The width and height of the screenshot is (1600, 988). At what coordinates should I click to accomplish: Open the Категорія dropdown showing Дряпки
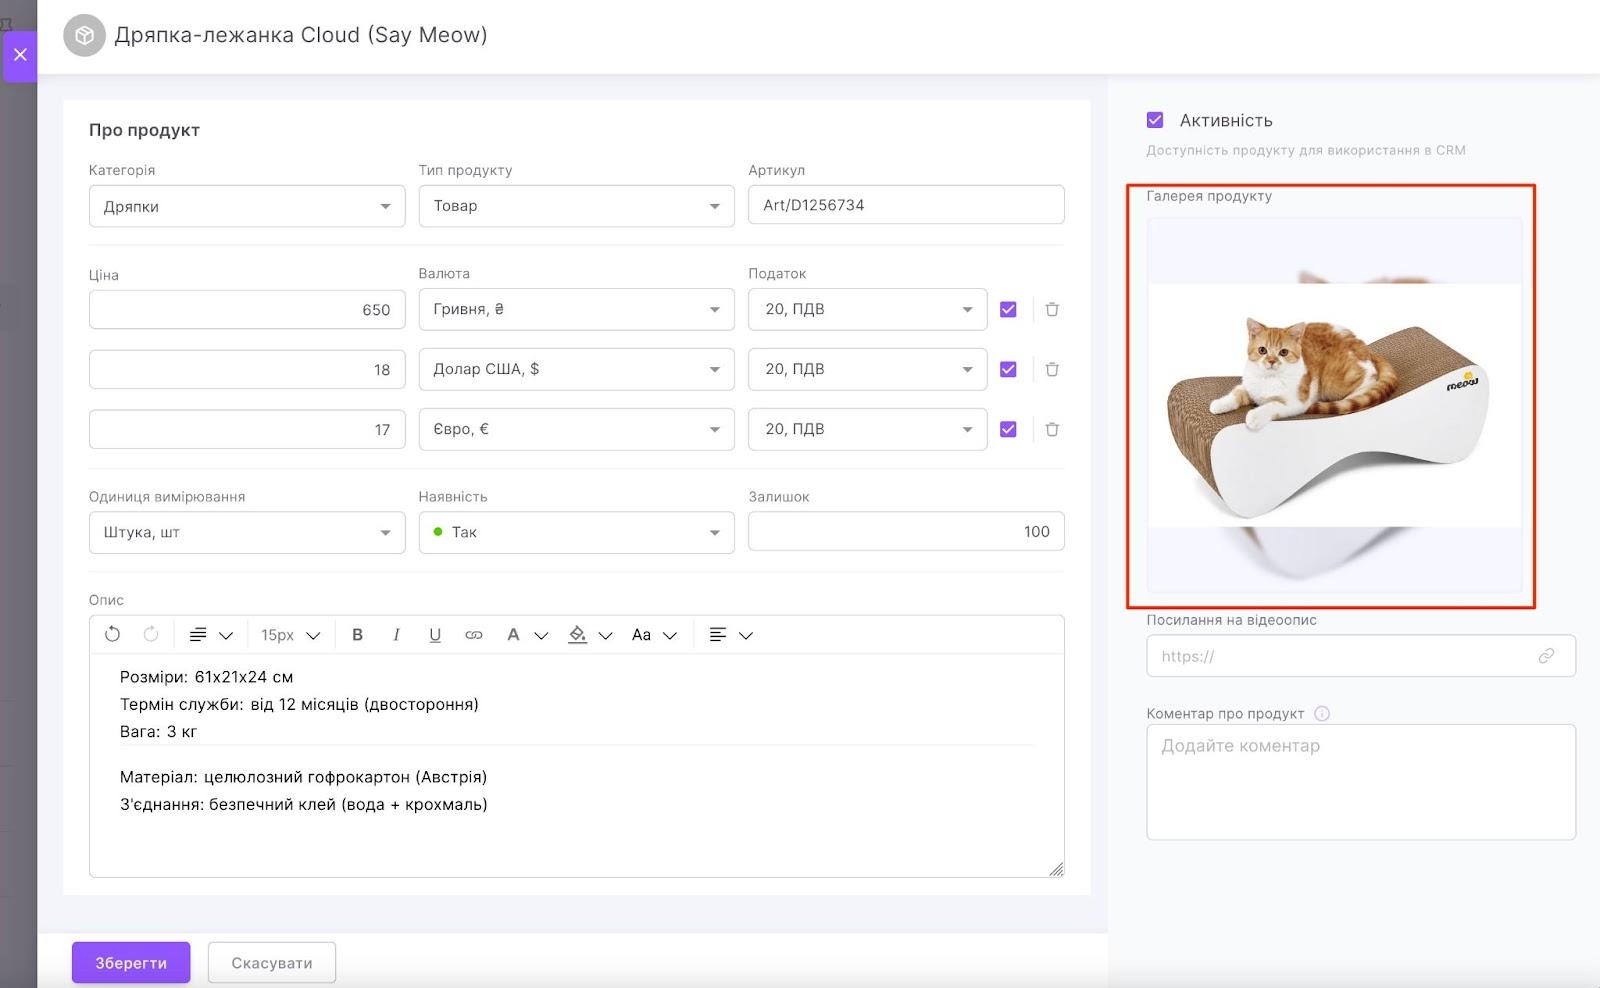[246, 206]
